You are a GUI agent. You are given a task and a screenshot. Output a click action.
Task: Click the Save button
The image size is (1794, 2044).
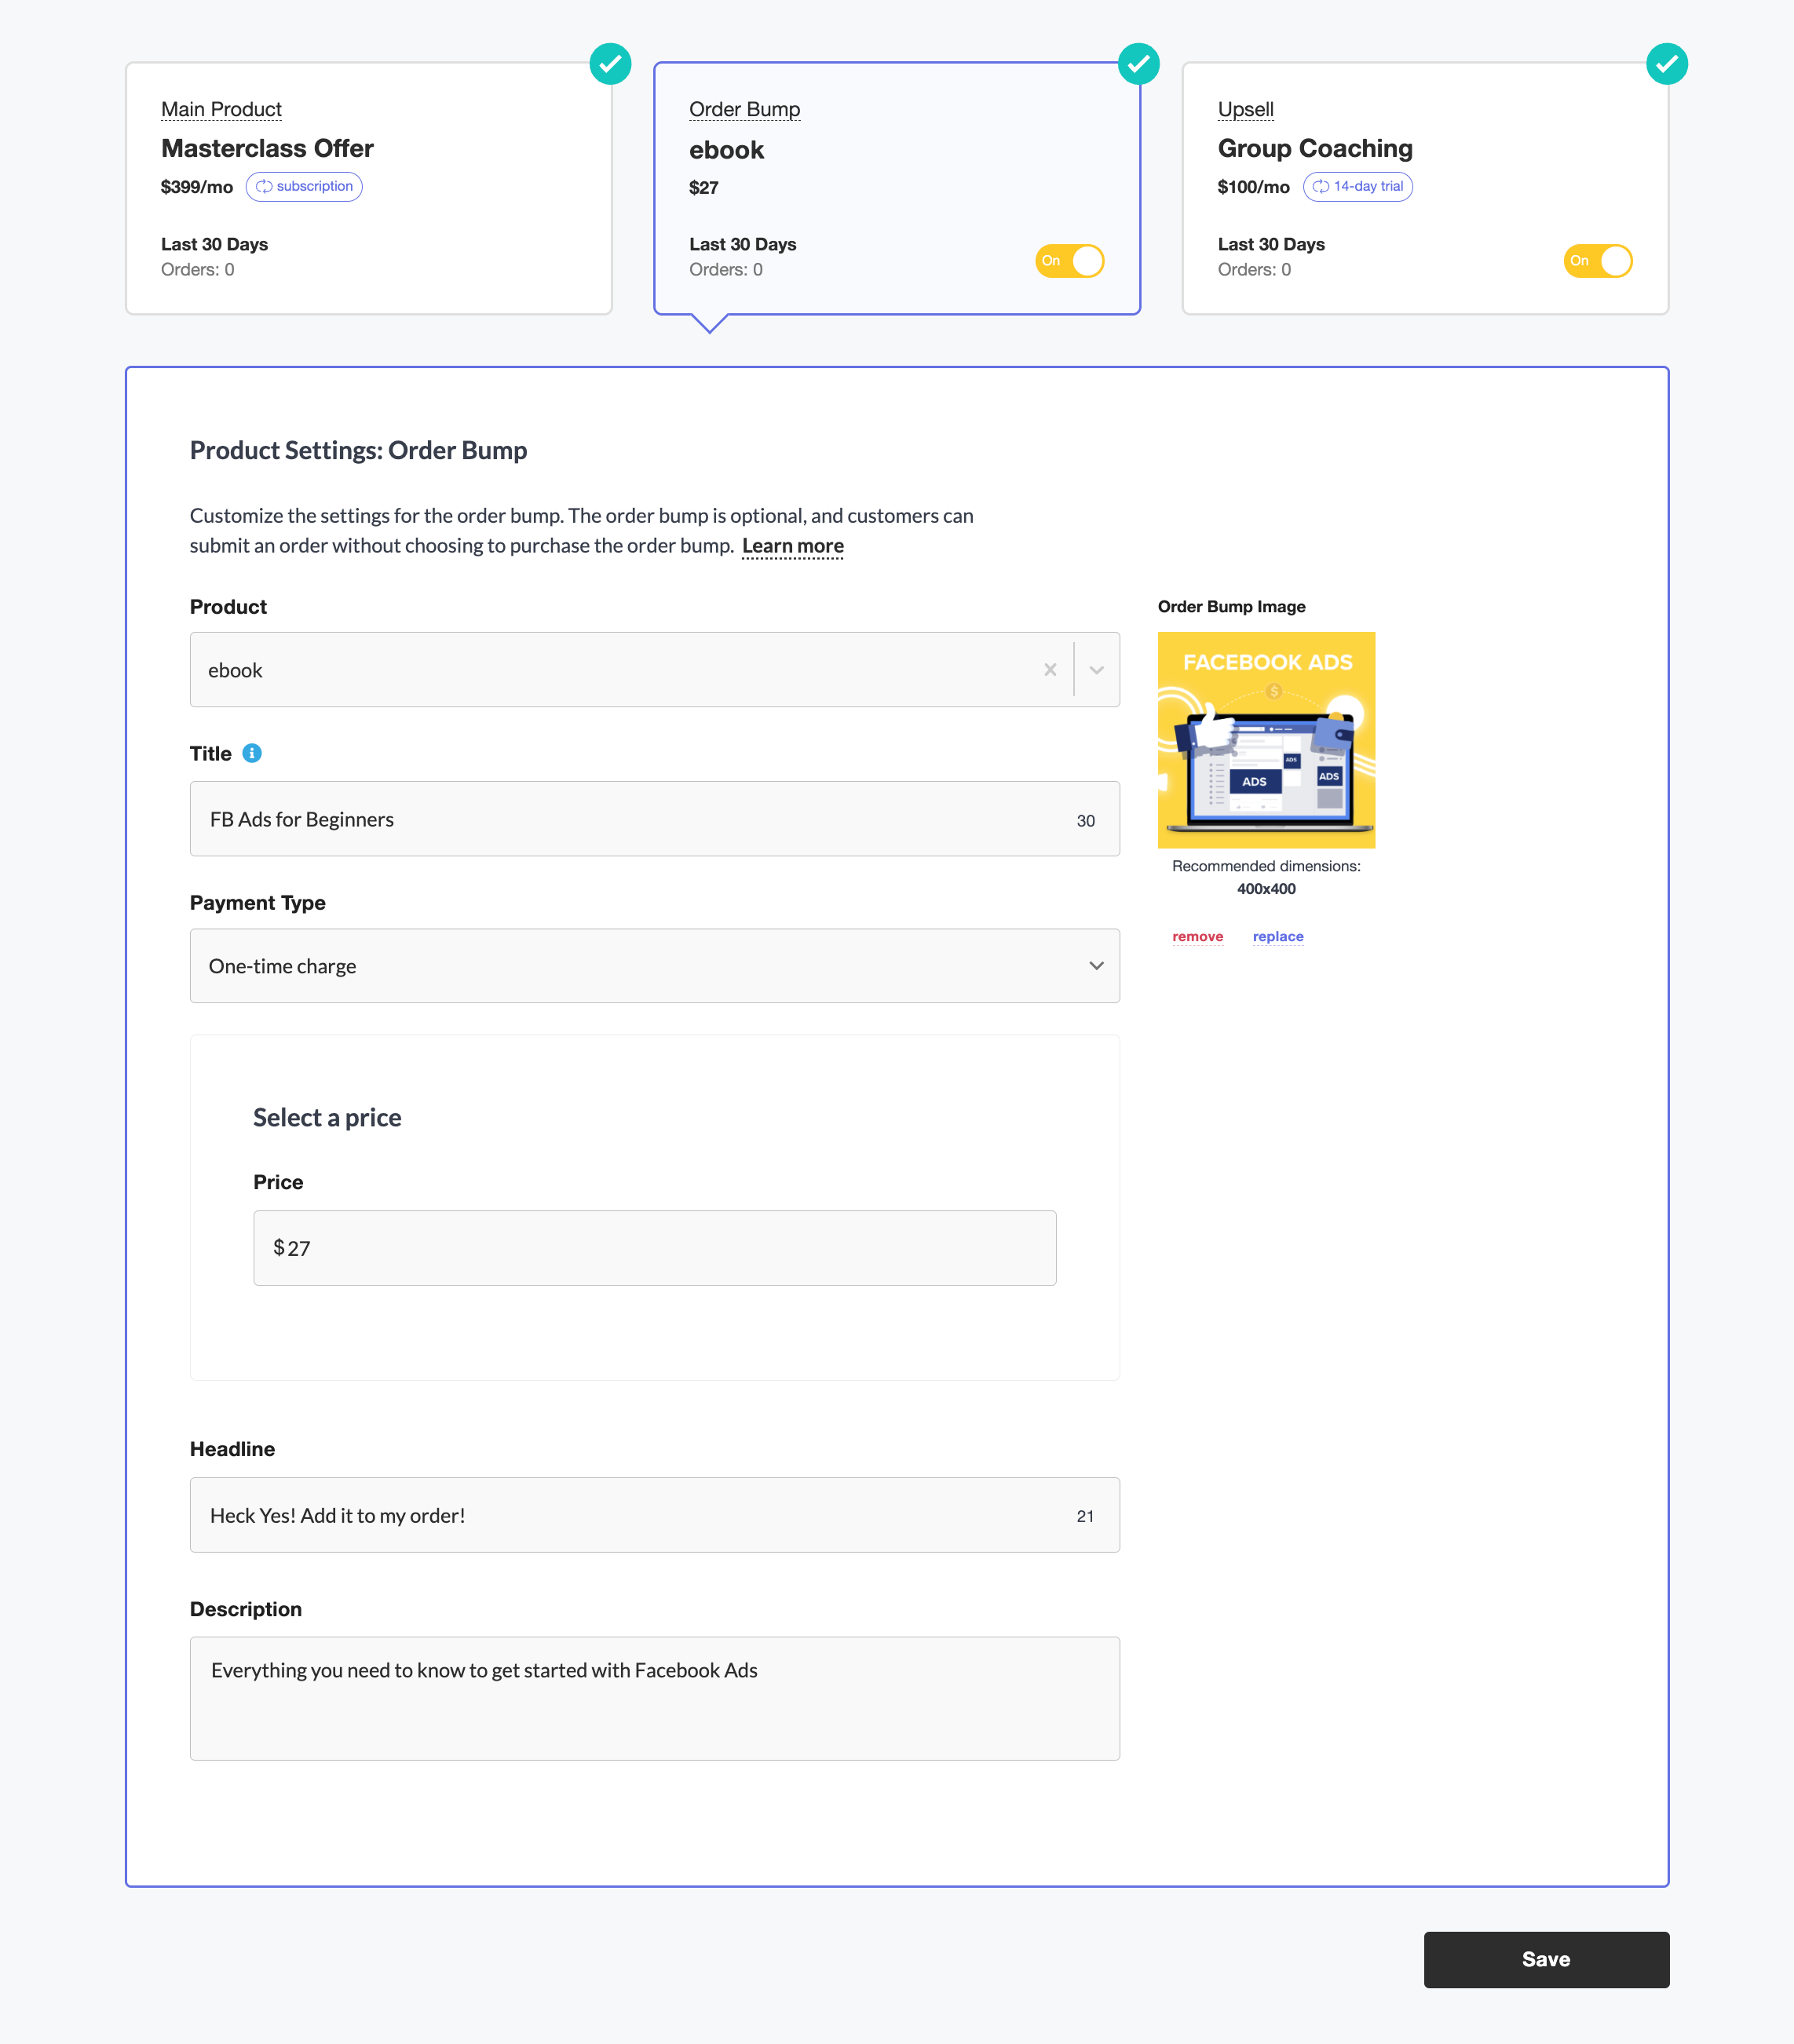pos(1546,1959)
